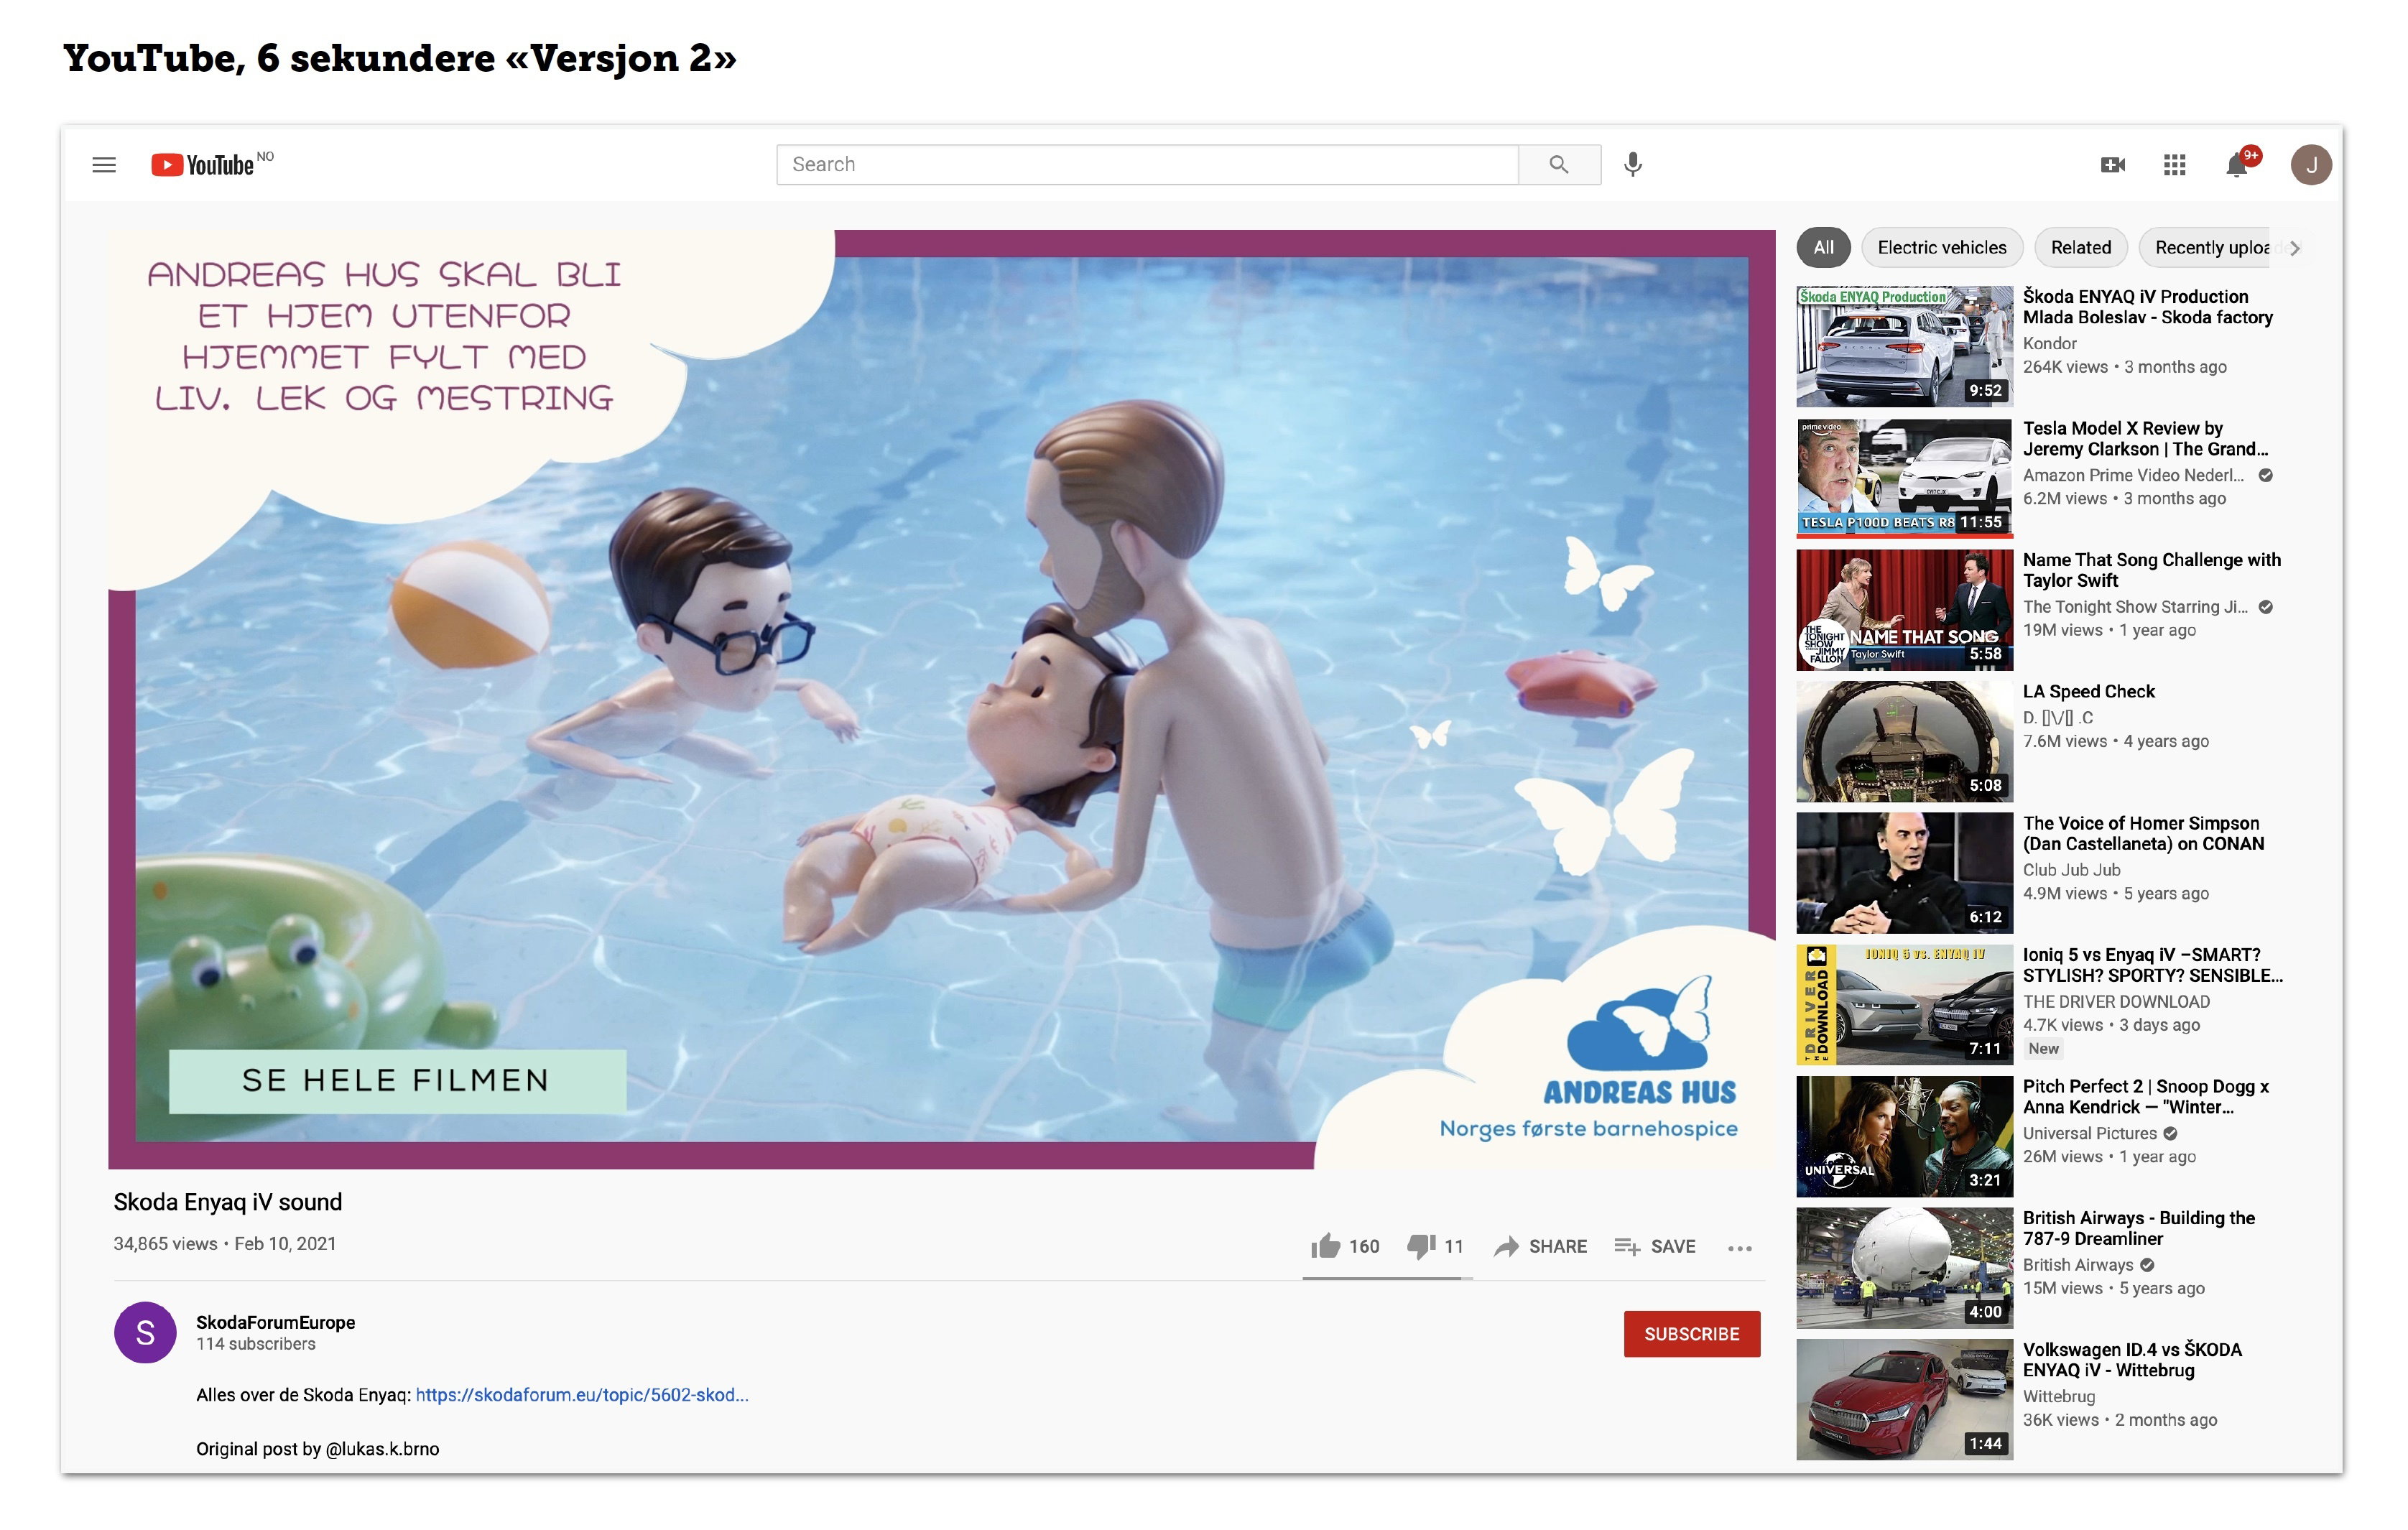This screenshot has width=2408, height=1530.
Task: Select the Electric vehicles filter chip
Action: [x=1941, y=247]
